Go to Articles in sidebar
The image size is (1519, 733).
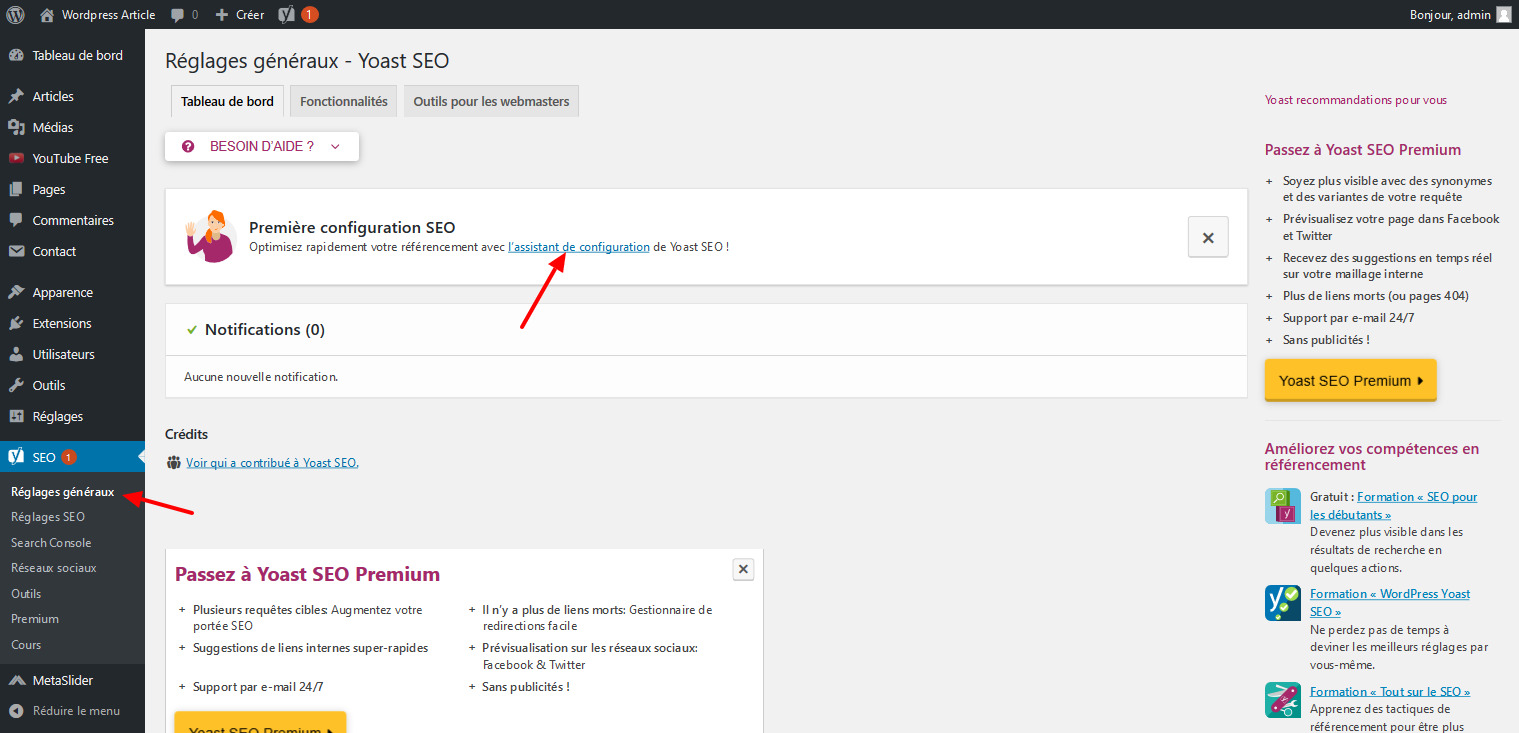[72, 96]
